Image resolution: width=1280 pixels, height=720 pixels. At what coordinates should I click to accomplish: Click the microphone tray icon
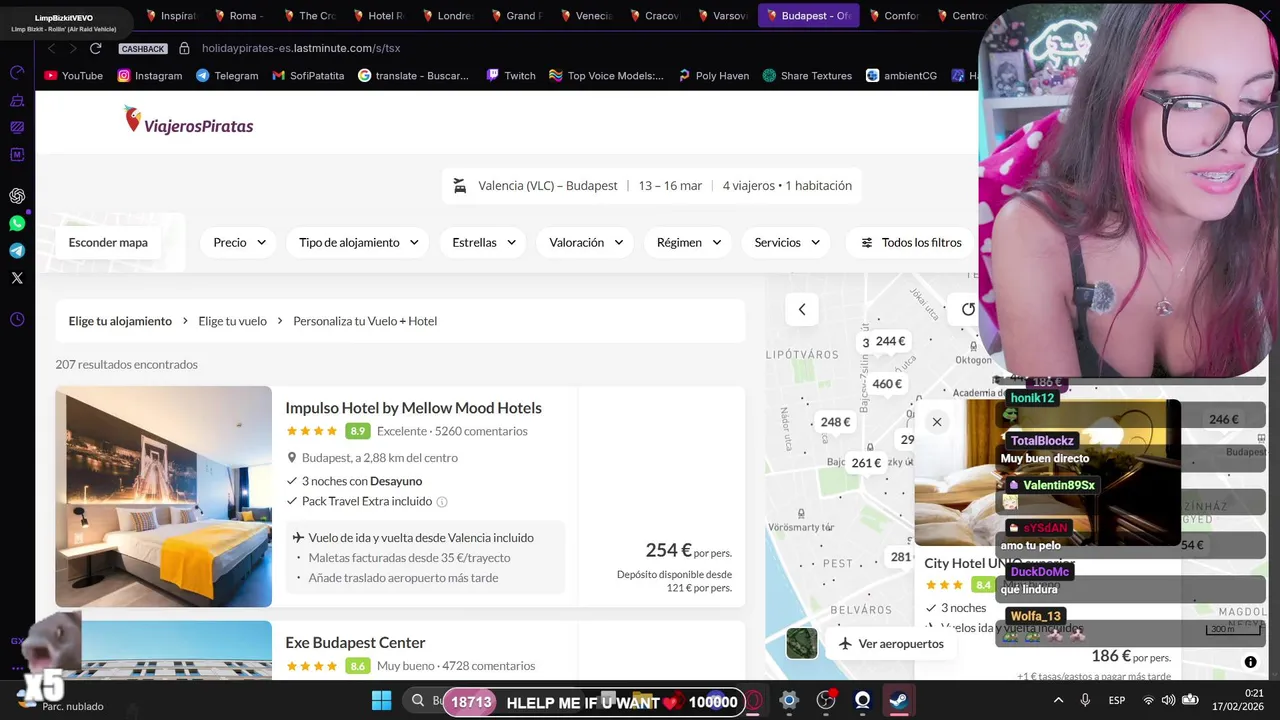pyautogui.click(x=1085, y=700)
